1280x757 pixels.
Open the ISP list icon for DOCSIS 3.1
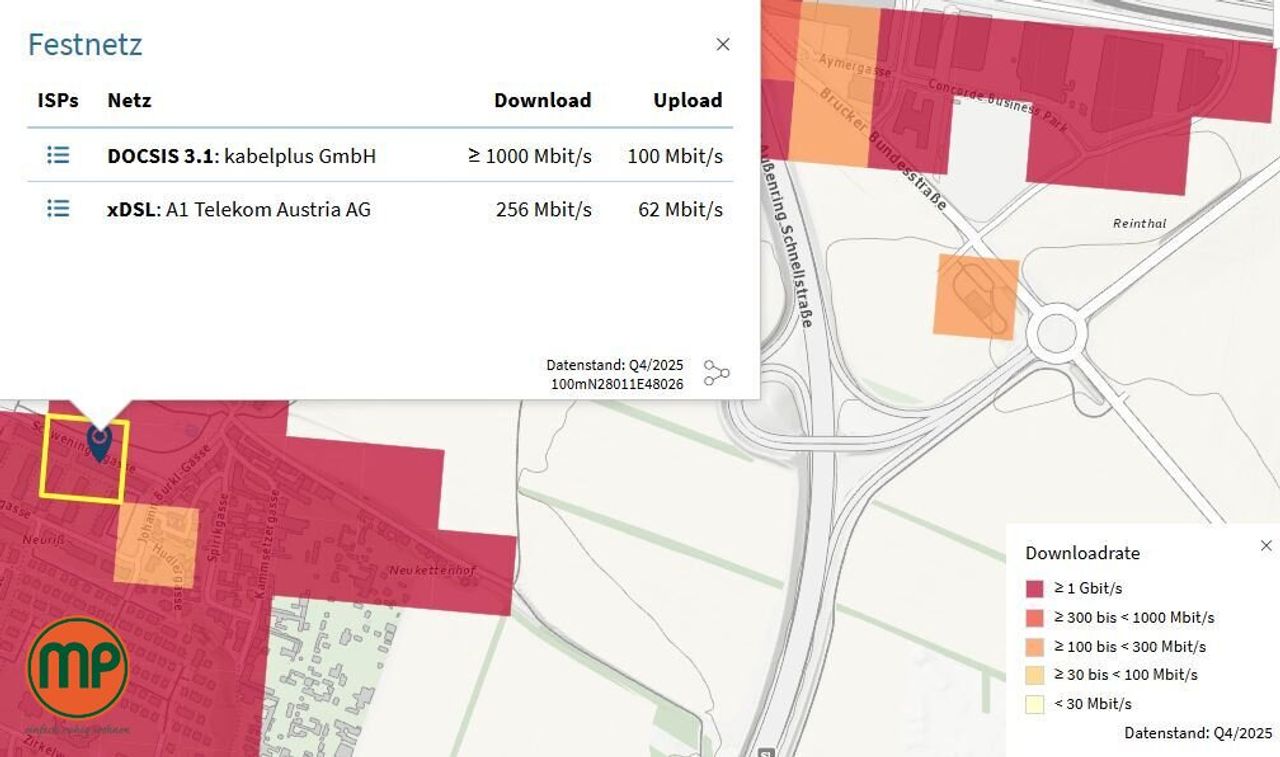[58, 155]
